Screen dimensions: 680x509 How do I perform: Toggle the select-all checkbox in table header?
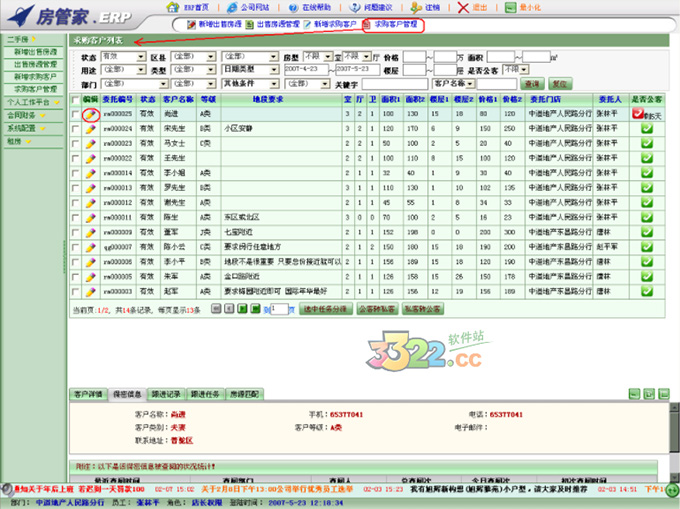[x=75, y=99]
